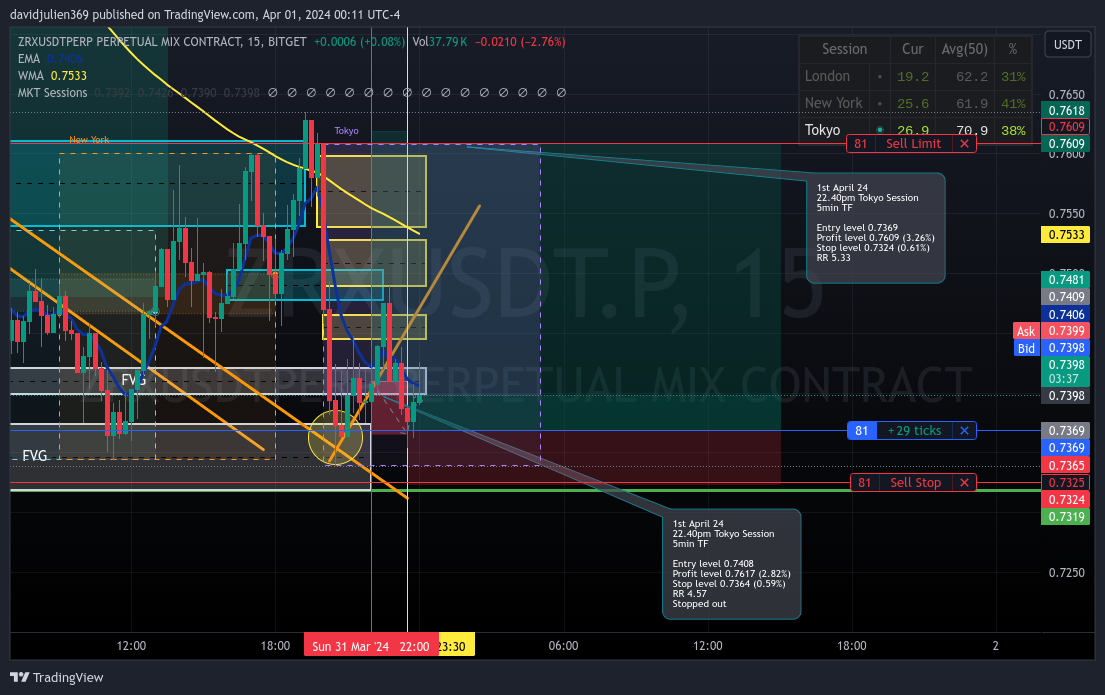The image size is (1105, 695).
Task: Click the Cur column header
Action: 913,49
